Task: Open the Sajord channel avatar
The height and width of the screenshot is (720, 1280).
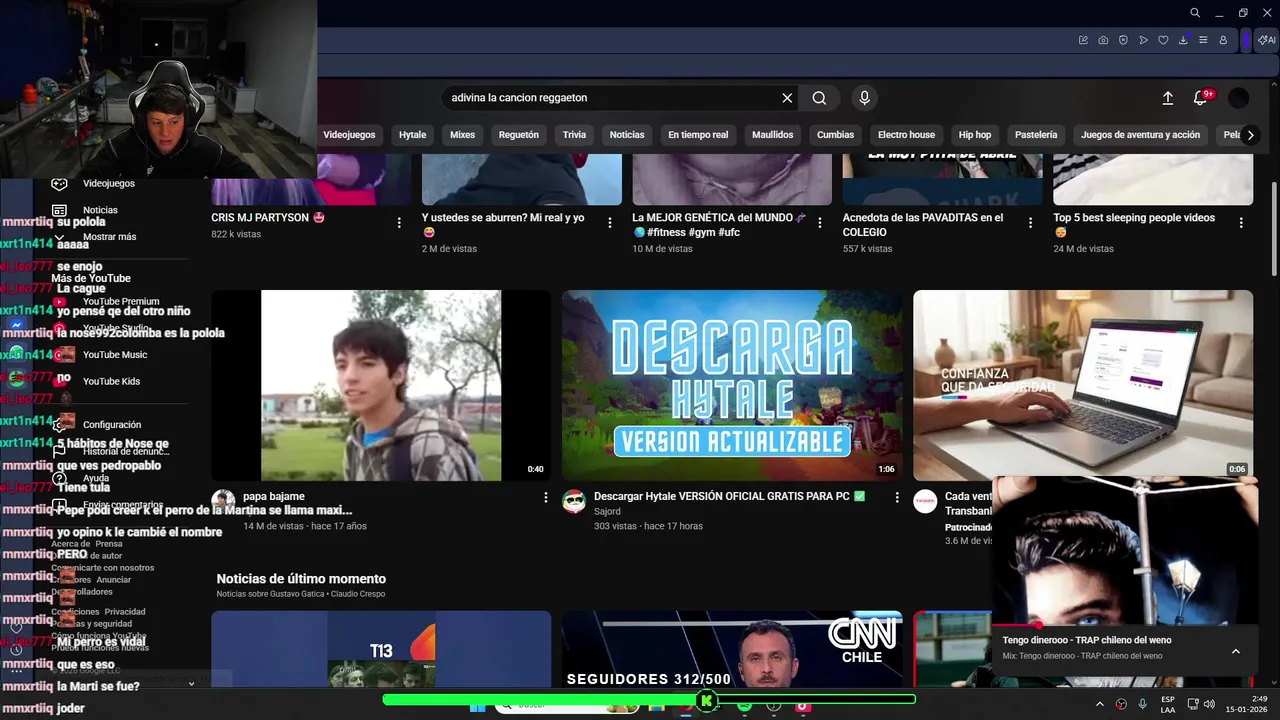Action: tap(574, 502)
